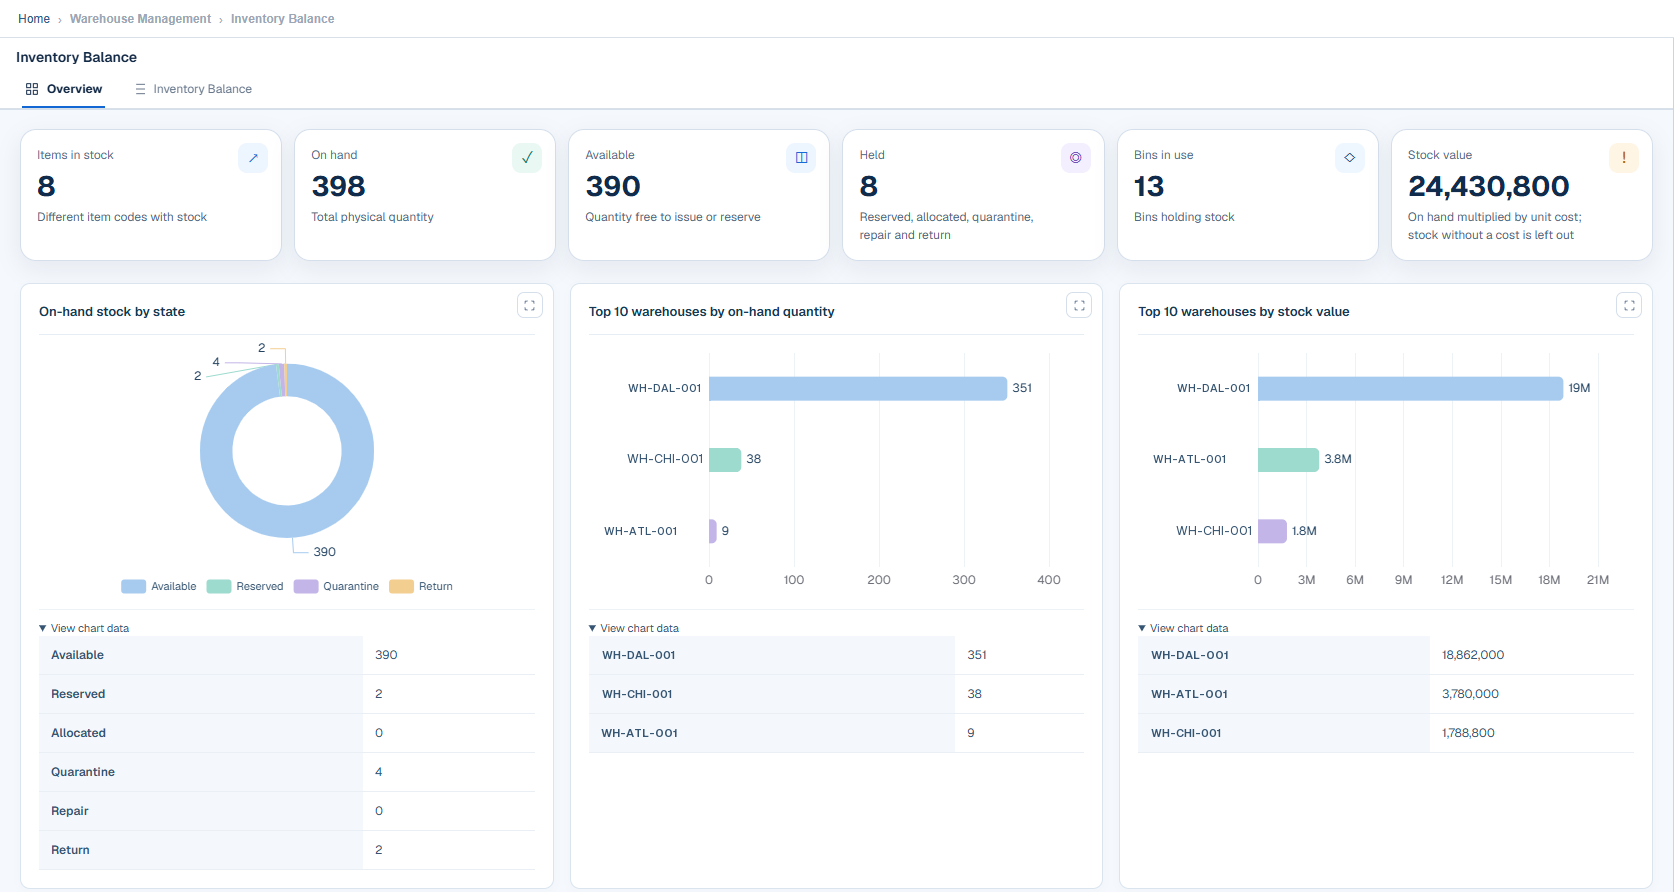The height and width of the screenshot is (892, 1674).
Task: Click the WH-CHI-001 bar in on-hand quantity chart
Action: click(x=725, y=459)
